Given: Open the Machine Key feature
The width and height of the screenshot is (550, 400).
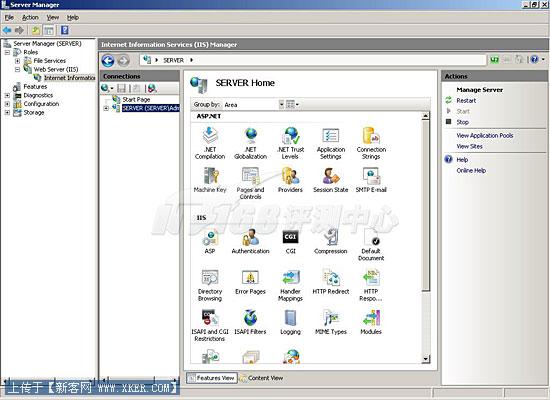Looking at the screenshot, I should (x=210, y=180).
